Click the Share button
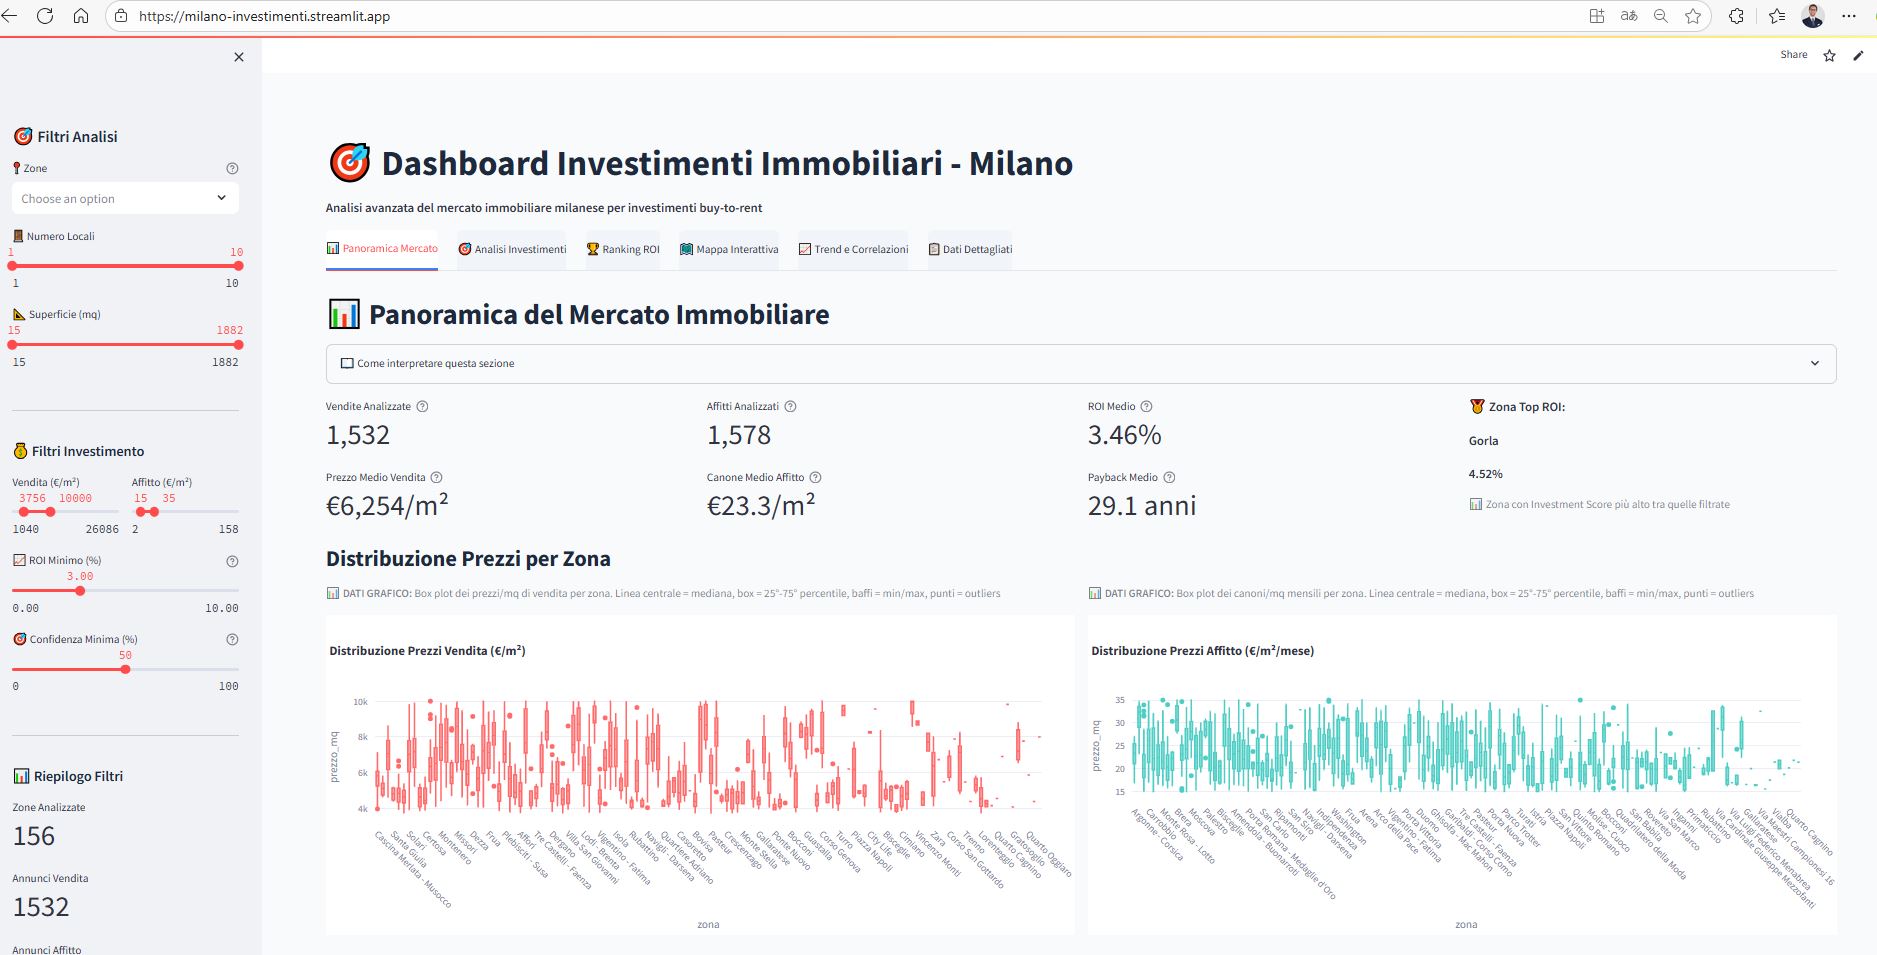The height and width of the screenshot is (955, 1877). pos(1795,55)
